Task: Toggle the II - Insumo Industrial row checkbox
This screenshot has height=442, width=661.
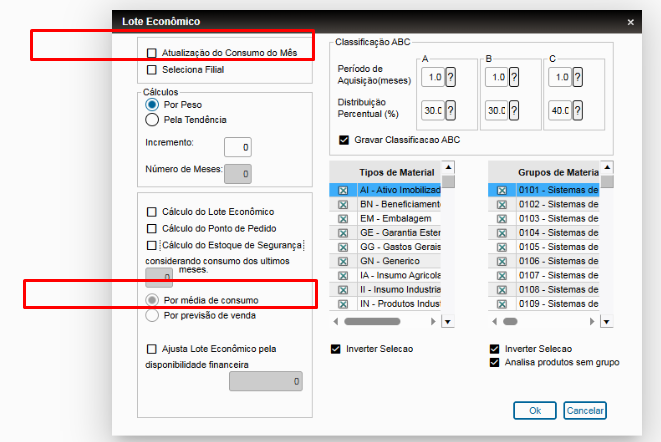Action: coord(343,290)
